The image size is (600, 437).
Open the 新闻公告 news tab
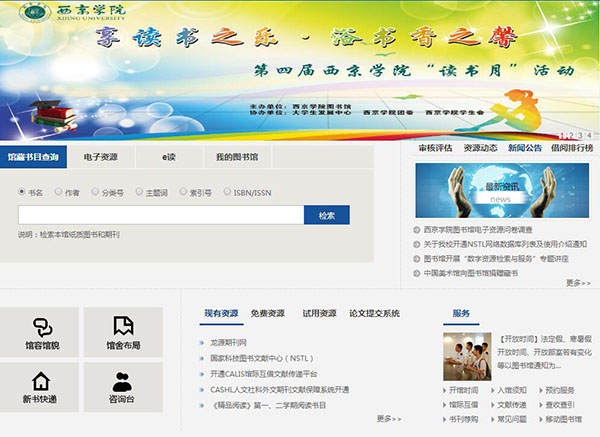(x=525, y=148)
